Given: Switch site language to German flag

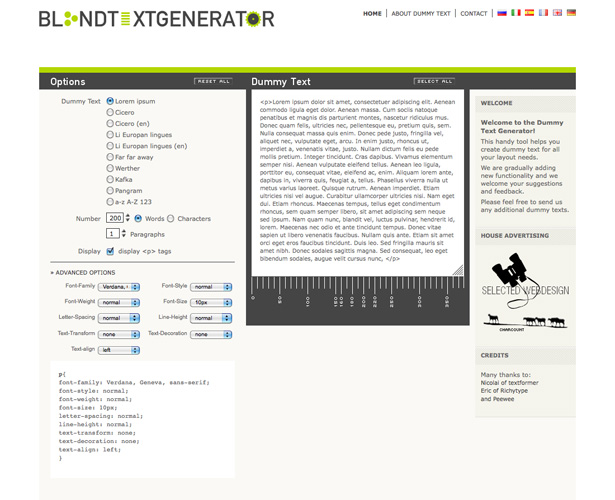Looking at the screenshot, I should point(571,13).
